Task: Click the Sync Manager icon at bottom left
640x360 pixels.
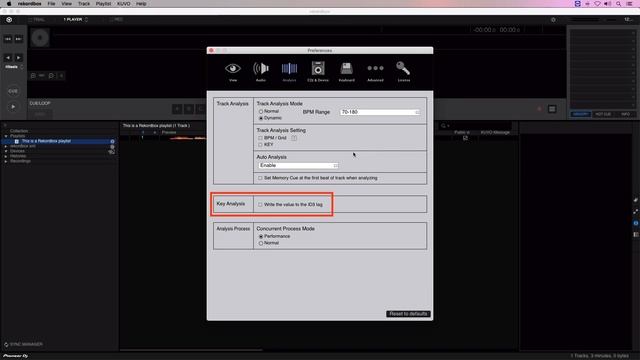Action: click(6, 344)
